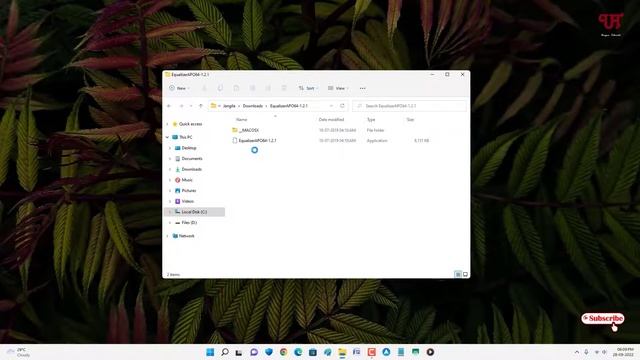Open Task View on taskbar
Viewport: 640px width, 360px height.
pyautogui.click(x=239, y=352)
